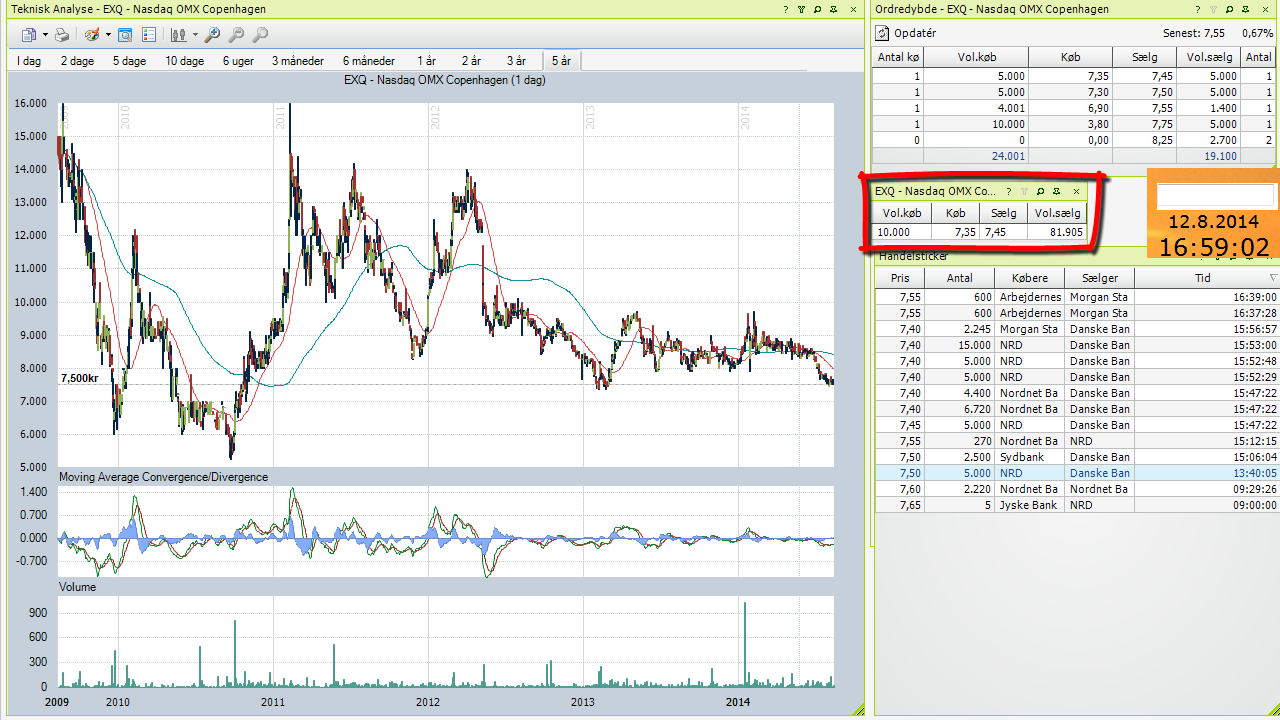1280x720 pixels.
Task: Sort by the Tid column header
Action: (x=1203, y=278)
